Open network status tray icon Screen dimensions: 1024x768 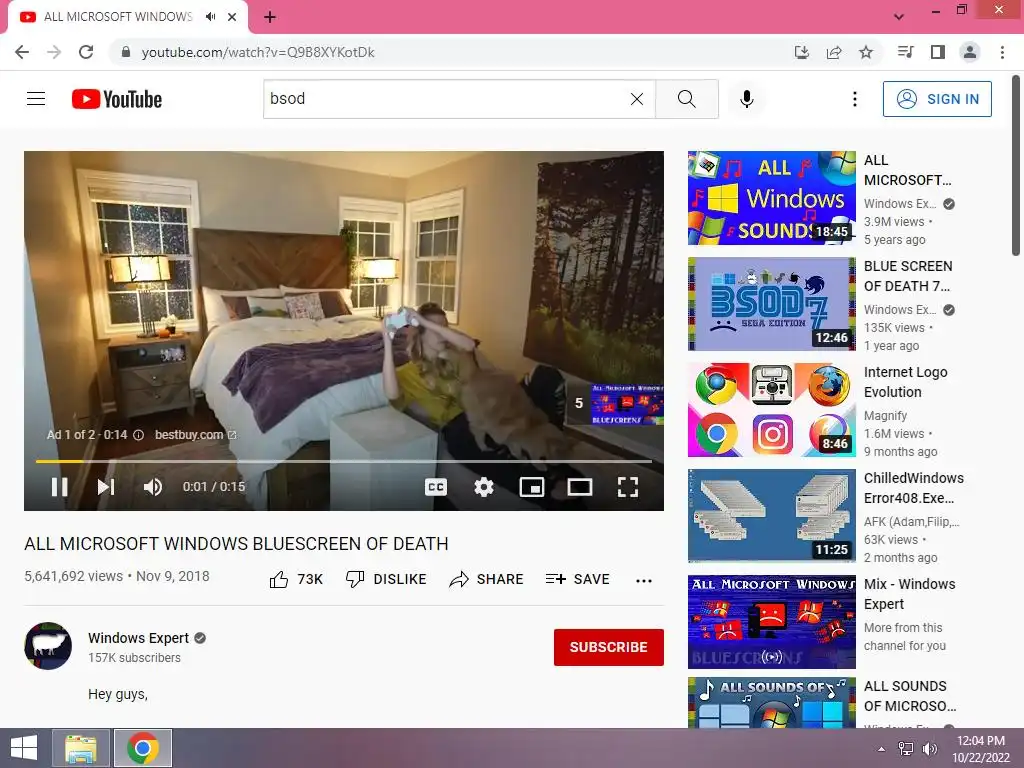(906, 749)
